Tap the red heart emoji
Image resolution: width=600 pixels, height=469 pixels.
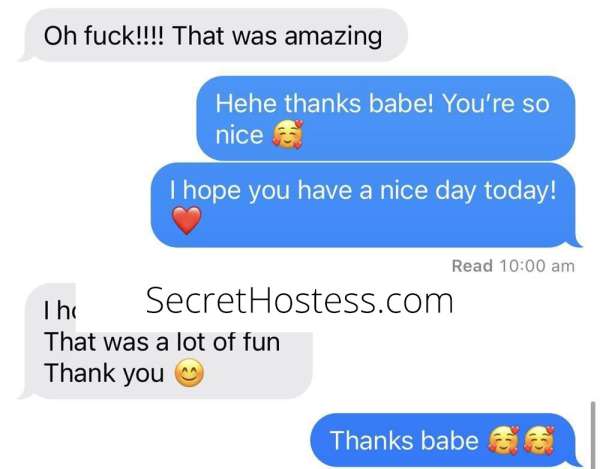tap(186, 220)
